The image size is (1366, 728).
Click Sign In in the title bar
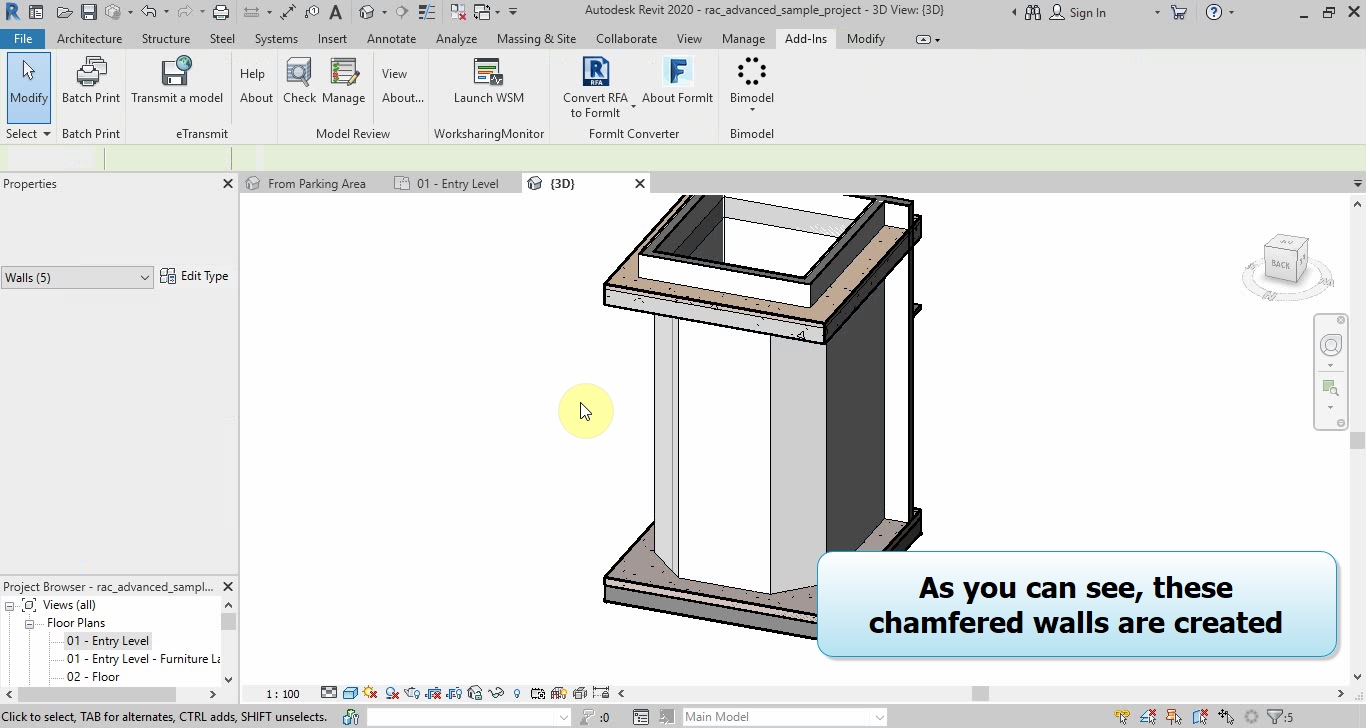[1085, 13]
